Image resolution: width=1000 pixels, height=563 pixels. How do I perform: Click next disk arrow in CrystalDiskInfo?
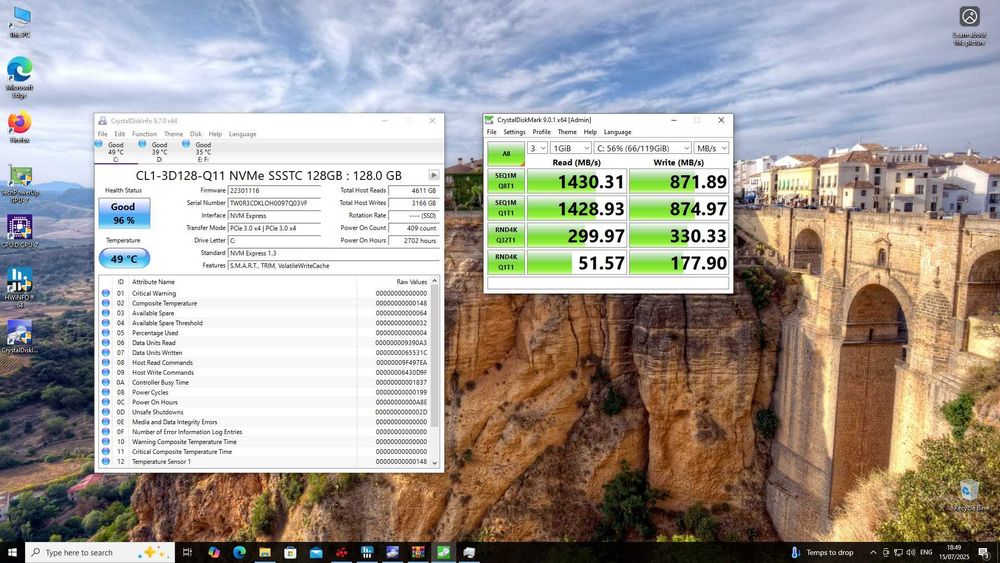click(x=434, y=175)
